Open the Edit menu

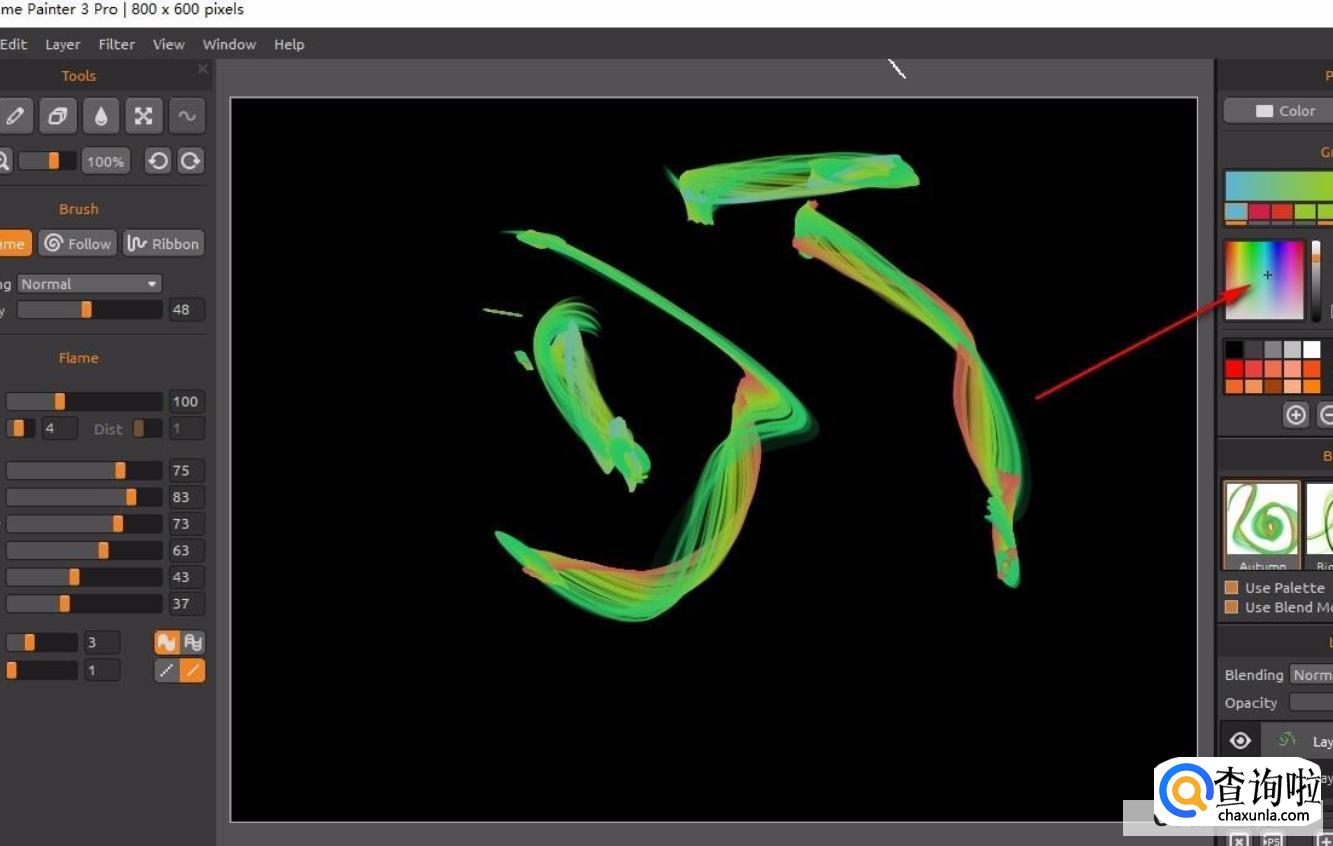[13, 44]
